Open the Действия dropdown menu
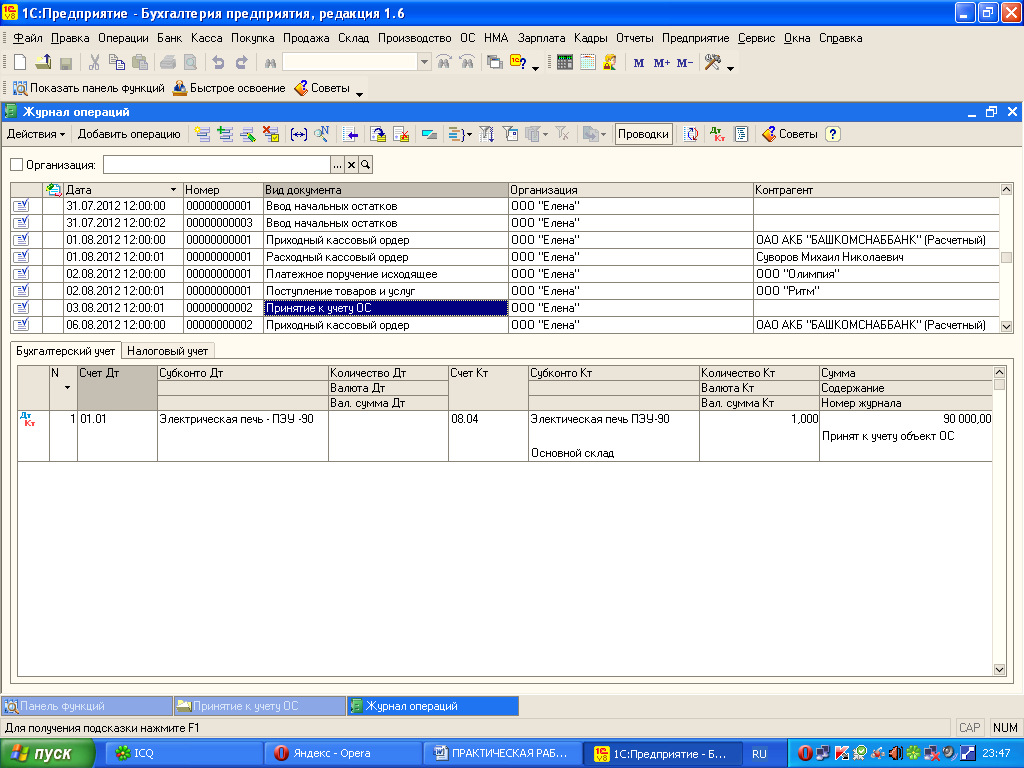The height and width of the screenshot is (768, 1024). point(36,135)
